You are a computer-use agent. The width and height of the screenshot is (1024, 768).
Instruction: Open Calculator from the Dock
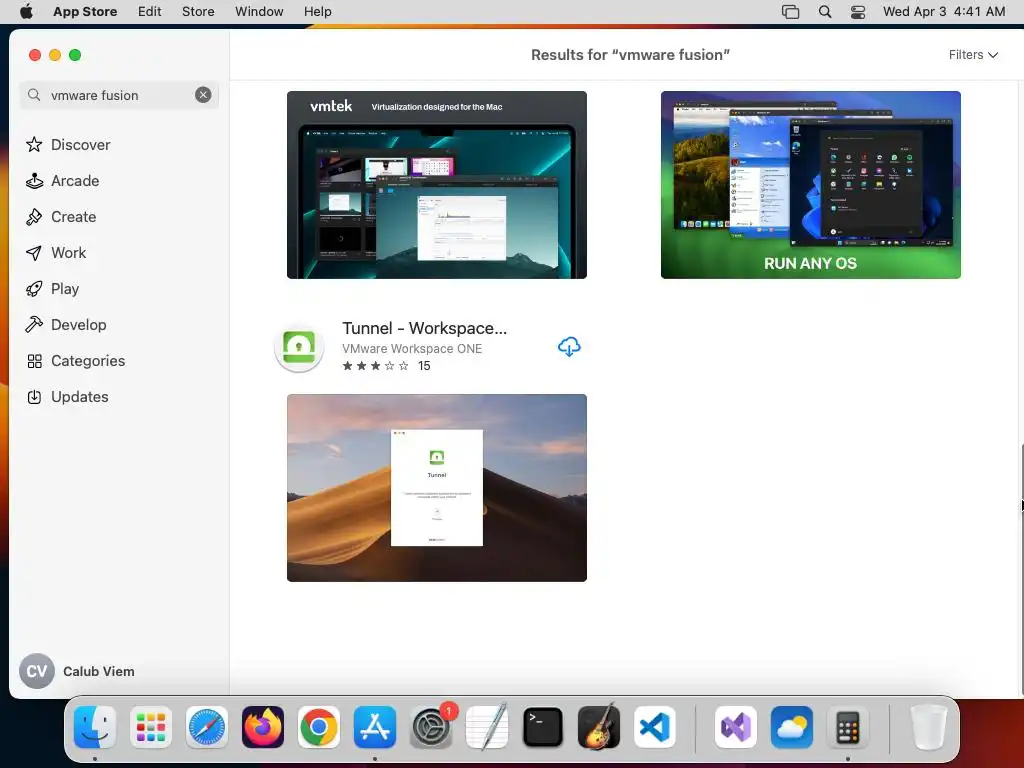point(848,727)
